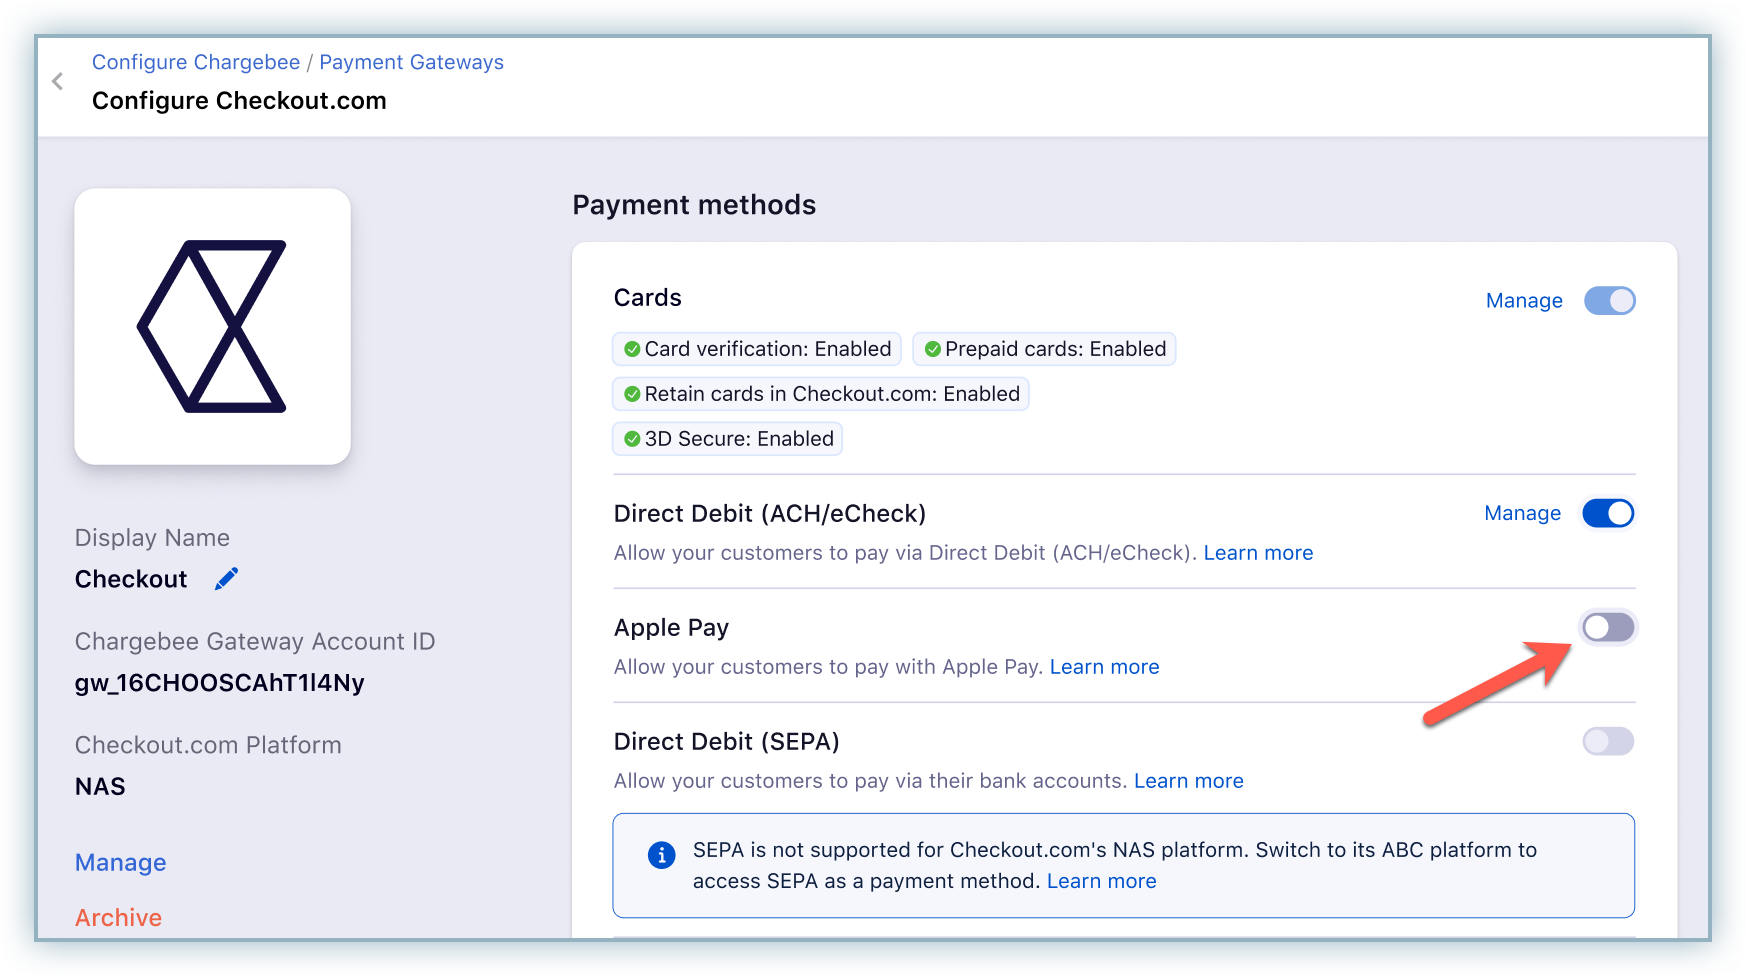Viewport: 1746px width, 976px height.
Task: Click Manage for Direct Debit (ACH/eCheck)
Action: 1522,513
